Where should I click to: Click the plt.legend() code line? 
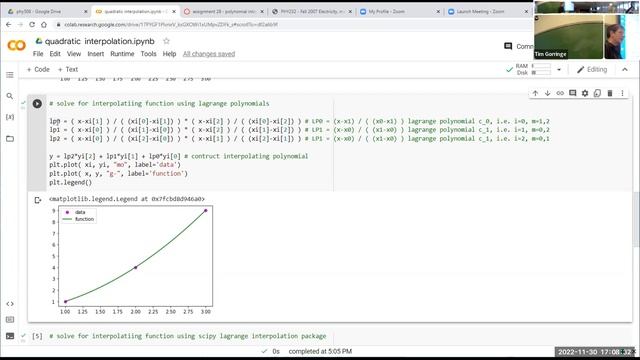coord(71,182)
